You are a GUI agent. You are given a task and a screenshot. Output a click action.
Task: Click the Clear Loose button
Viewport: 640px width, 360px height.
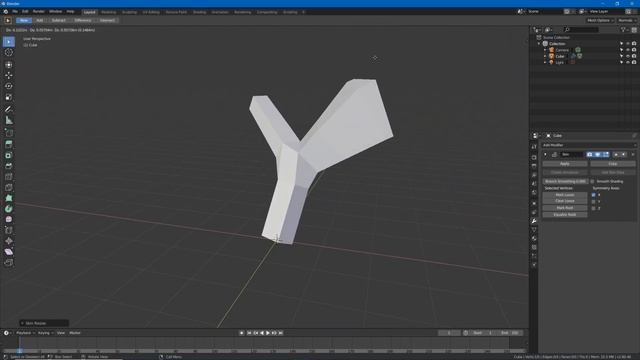coord(565,201)
